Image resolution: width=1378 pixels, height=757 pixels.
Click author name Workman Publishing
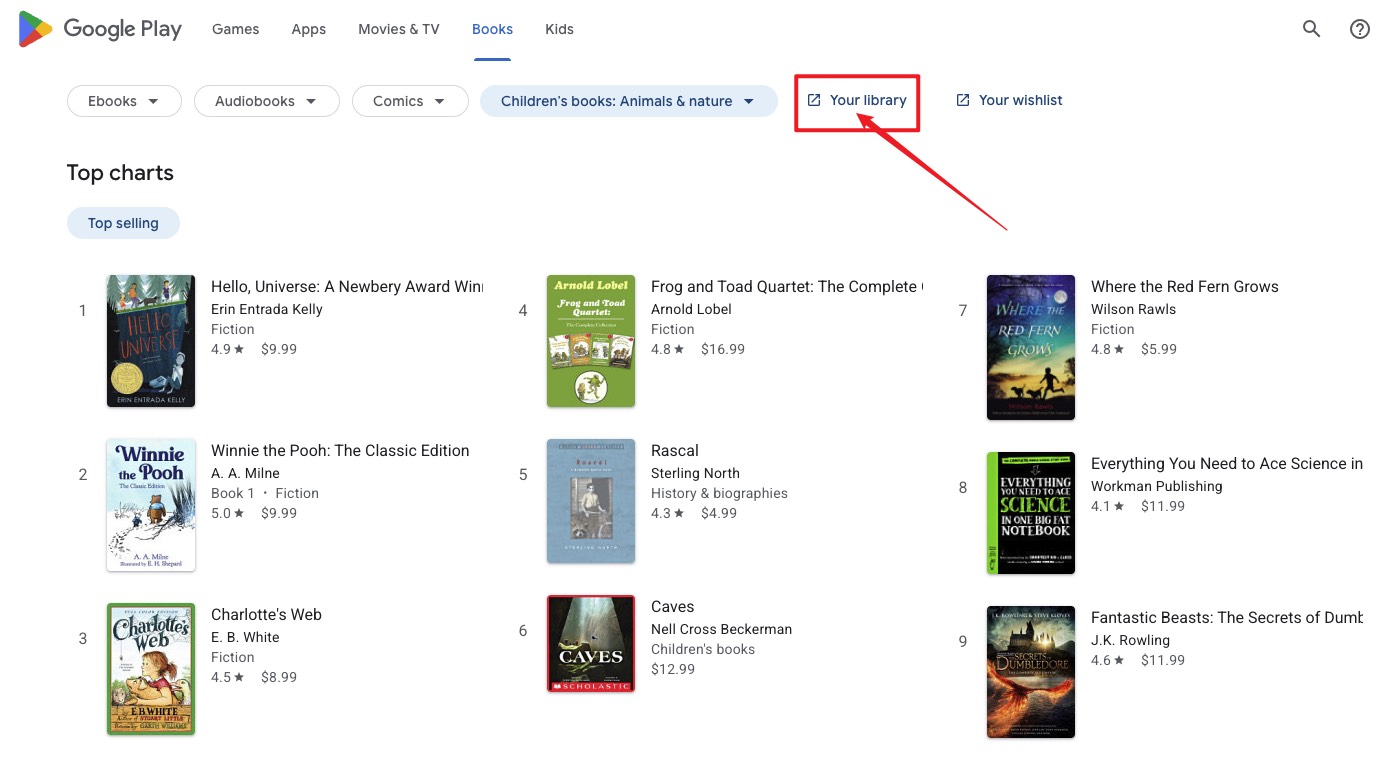point(1157,486)
